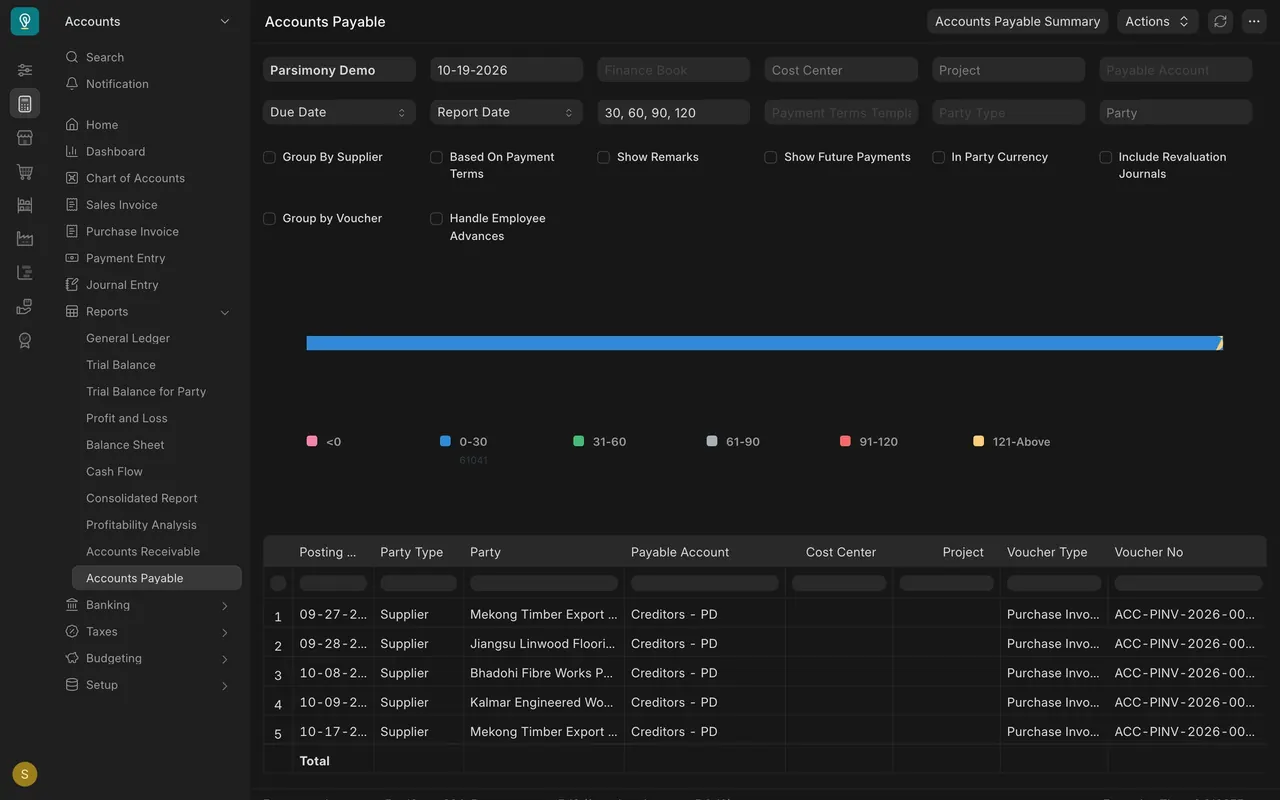Check the Show Future Payments box
The image size is (1280, 800).
click(770, 157)
